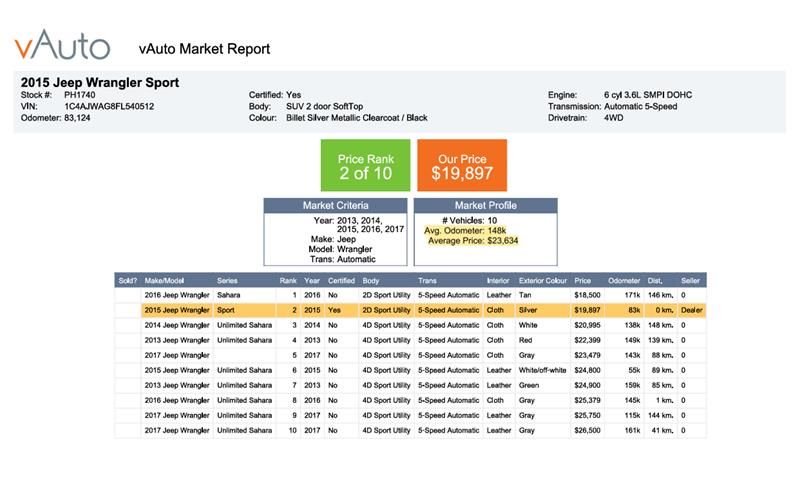Sort by the Odometer column header
Screen dimensions: 800x479
pos(624,281)
